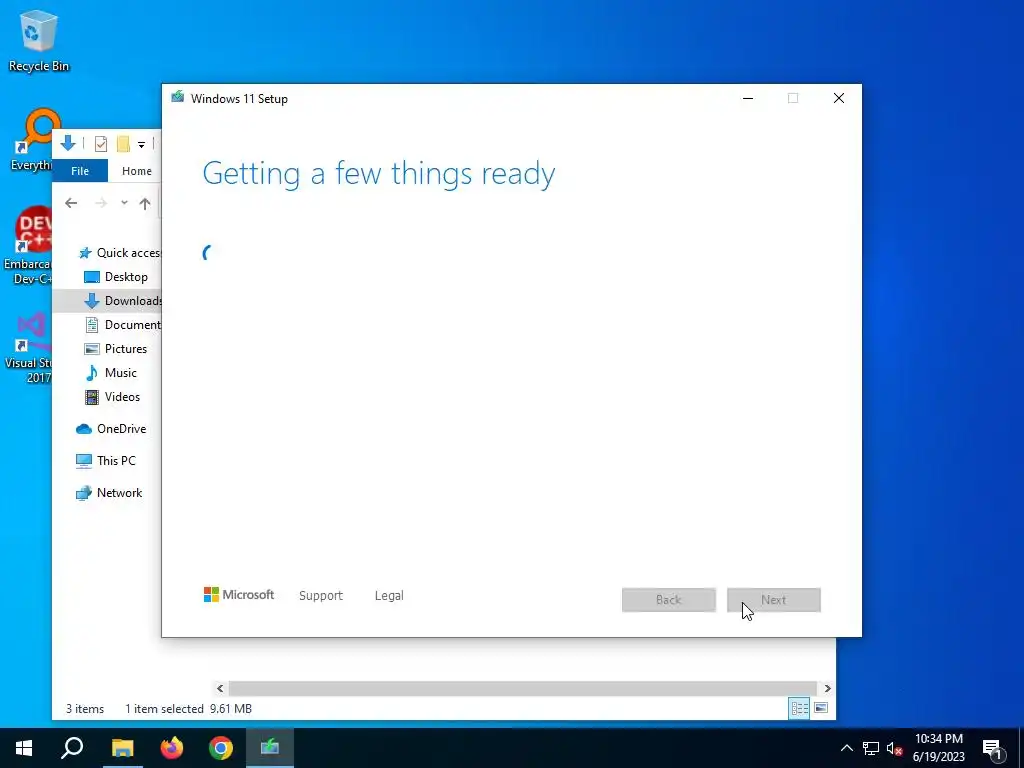Go up one folder level in Explorer
Image resolution: width=1024 pixels, height=768 pixels.
[145, 203]
